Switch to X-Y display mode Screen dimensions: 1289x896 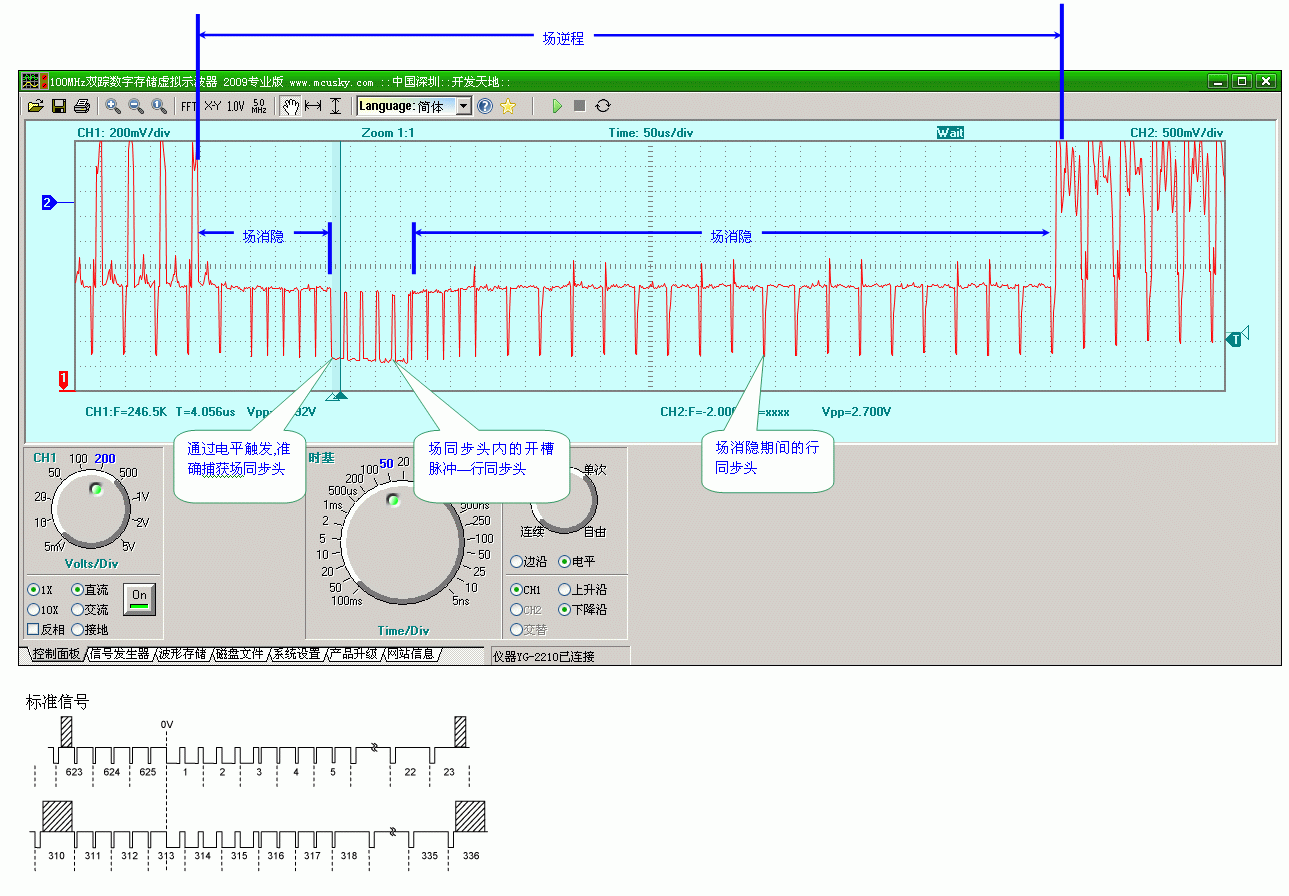[x=212, y=106]
